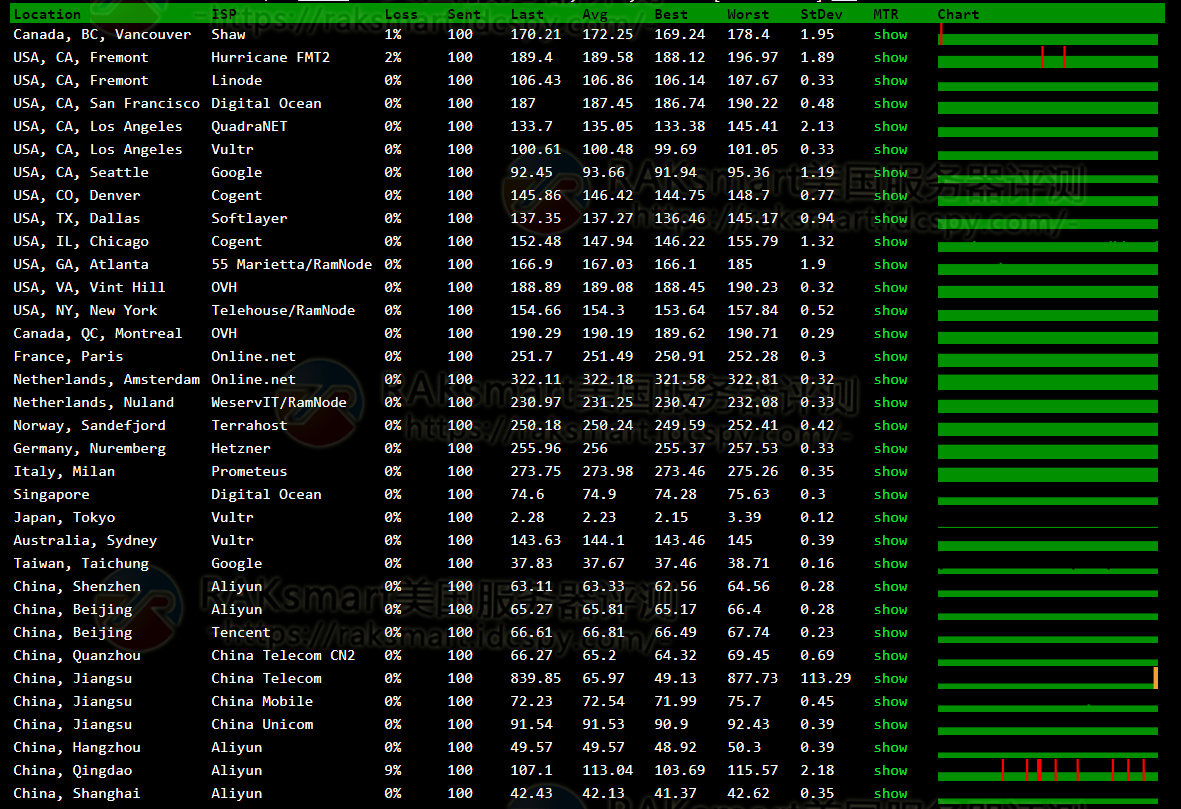The width and height of the screenshot is (1181, 809).
Task: Open MTR show link for Hurricane FMT2
Action: click(890, 57)
